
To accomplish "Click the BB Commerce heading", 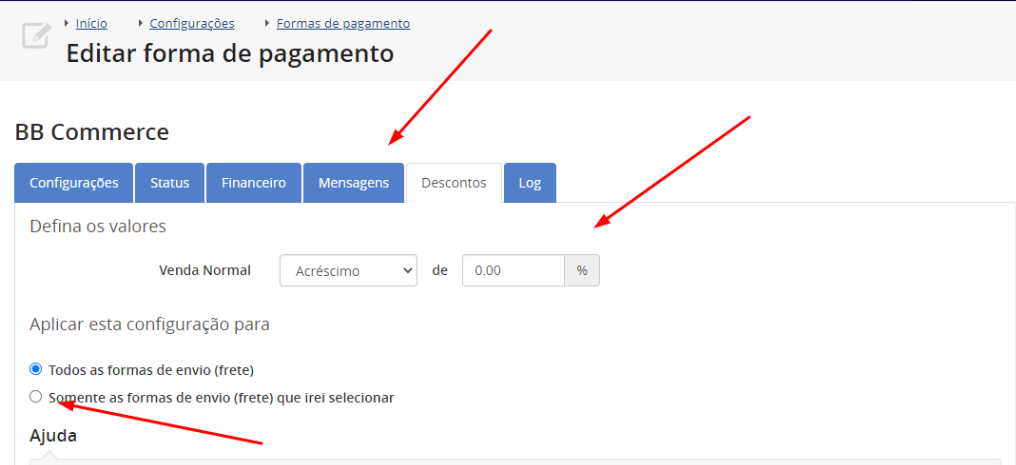I will click(x=91, y=132).
